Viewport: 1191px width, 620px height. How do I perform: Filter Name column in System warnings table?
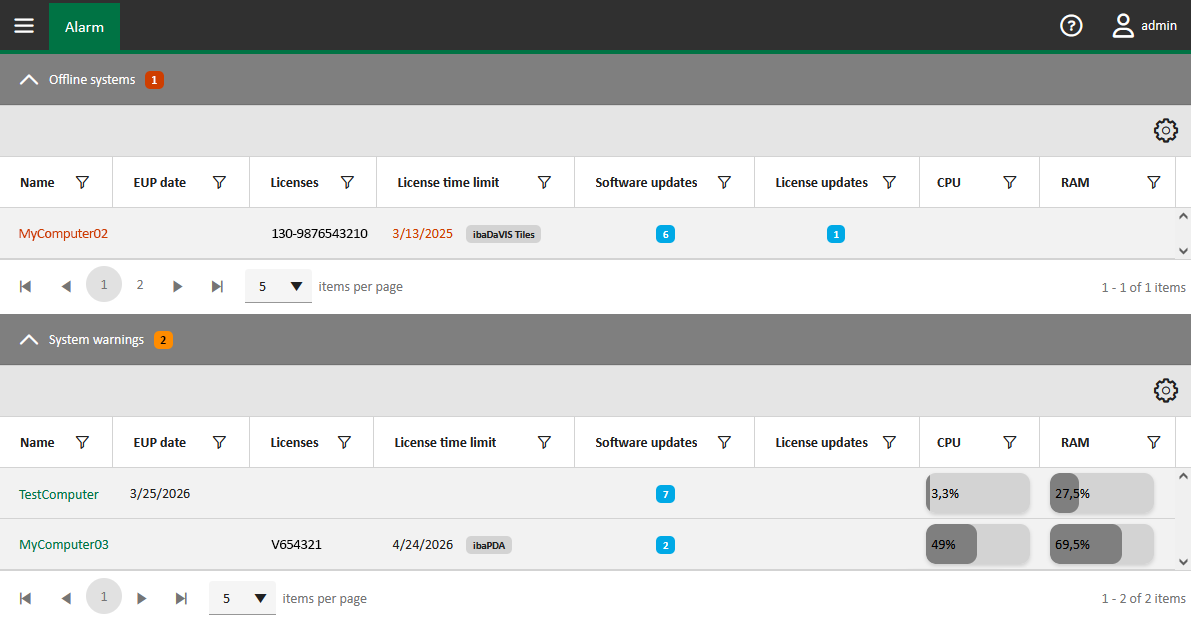[83, 442]
